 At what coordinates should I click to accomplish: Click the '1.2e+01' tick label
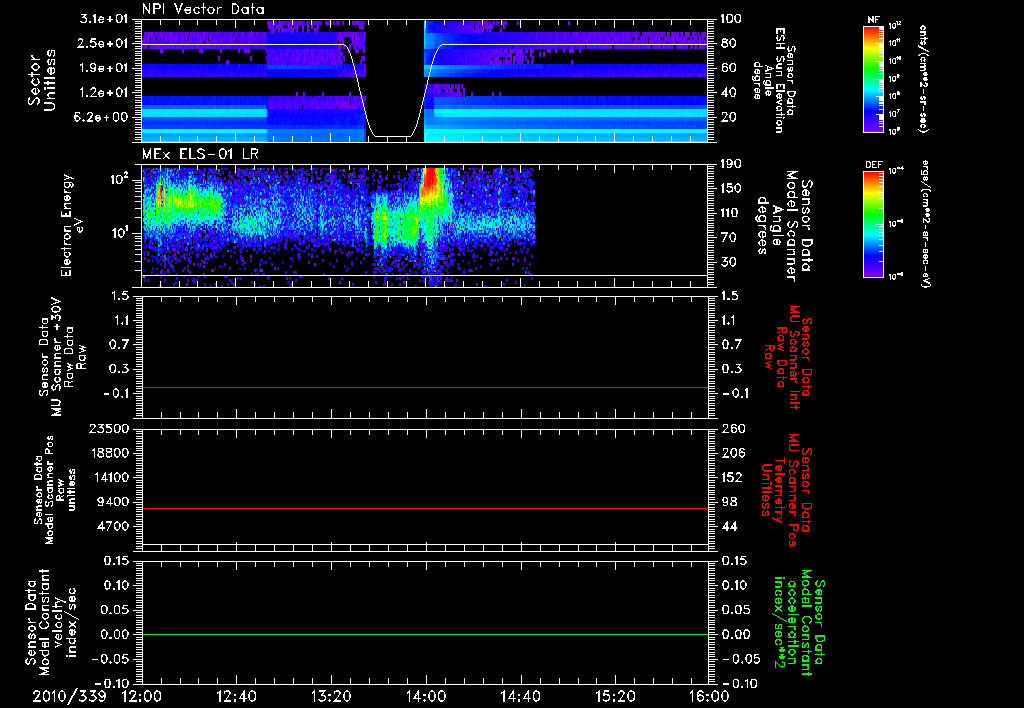(x=105, y=93)
